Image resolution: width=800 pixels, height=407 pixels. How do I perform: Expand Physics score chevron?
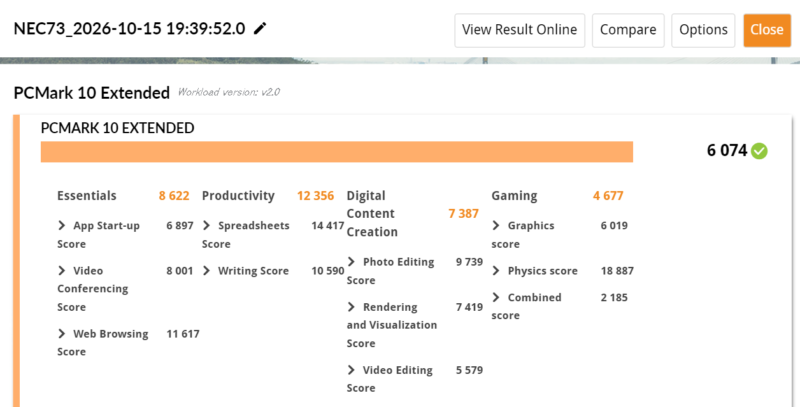click(x=496, y=270)
